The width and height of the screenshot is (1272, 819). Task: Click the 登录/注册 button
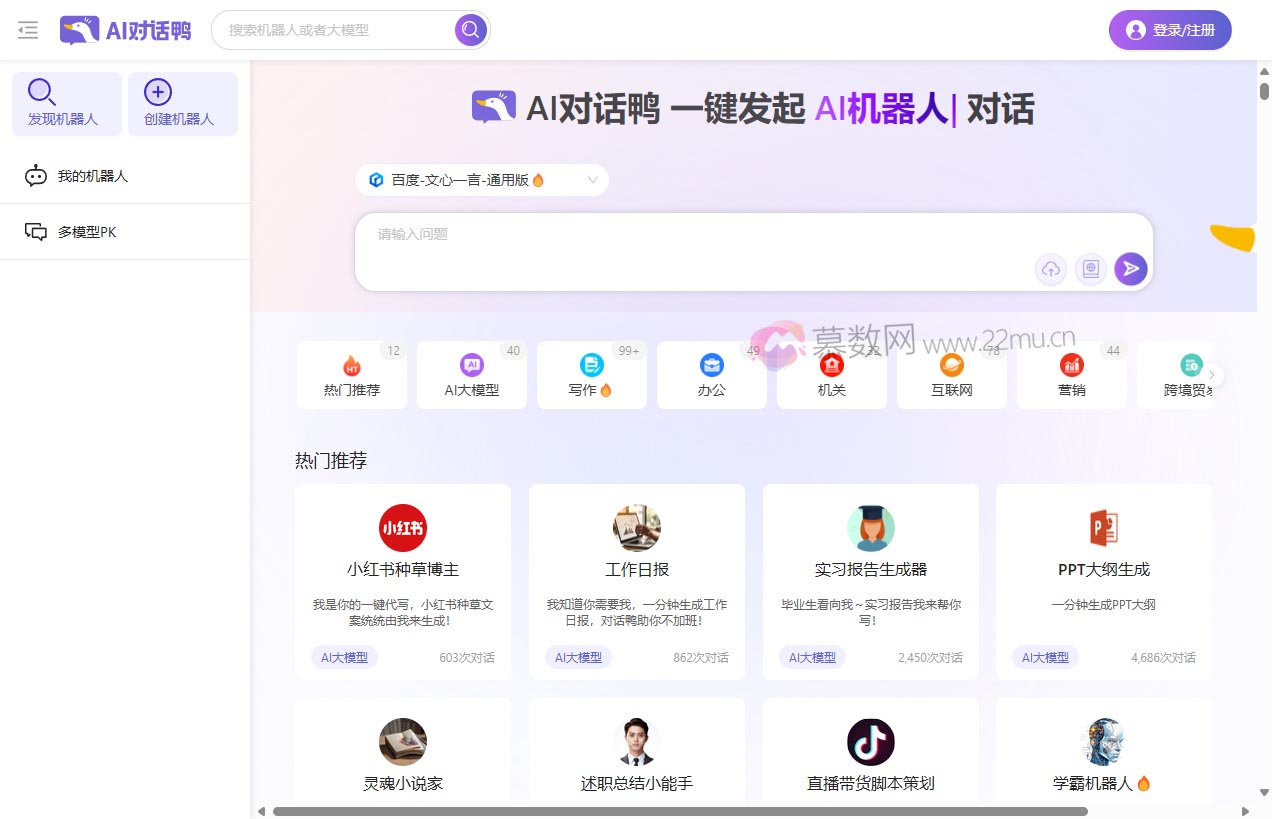1169,30
